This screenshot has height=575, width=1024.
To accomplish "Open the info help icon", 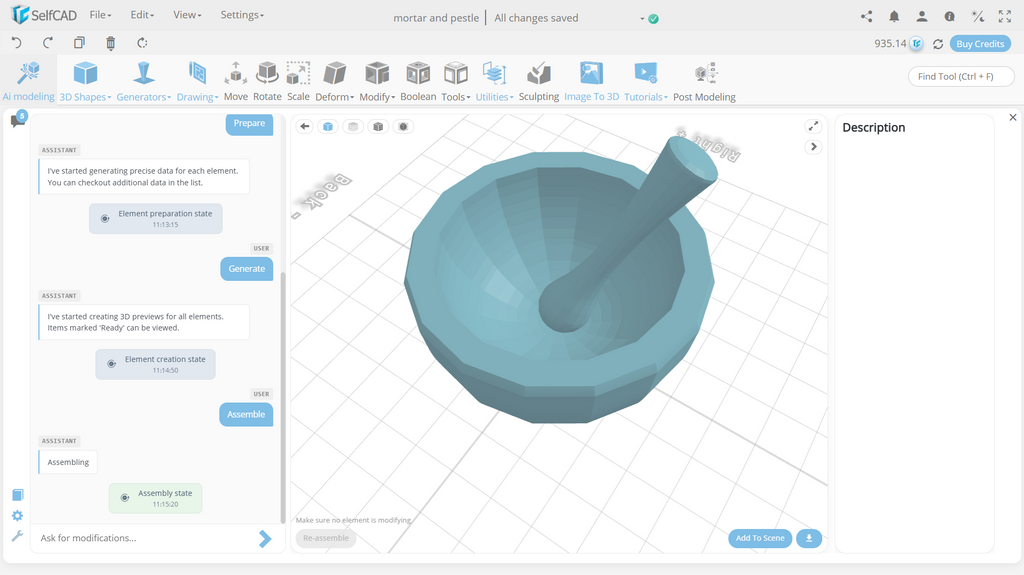I will tap(950, 16).
